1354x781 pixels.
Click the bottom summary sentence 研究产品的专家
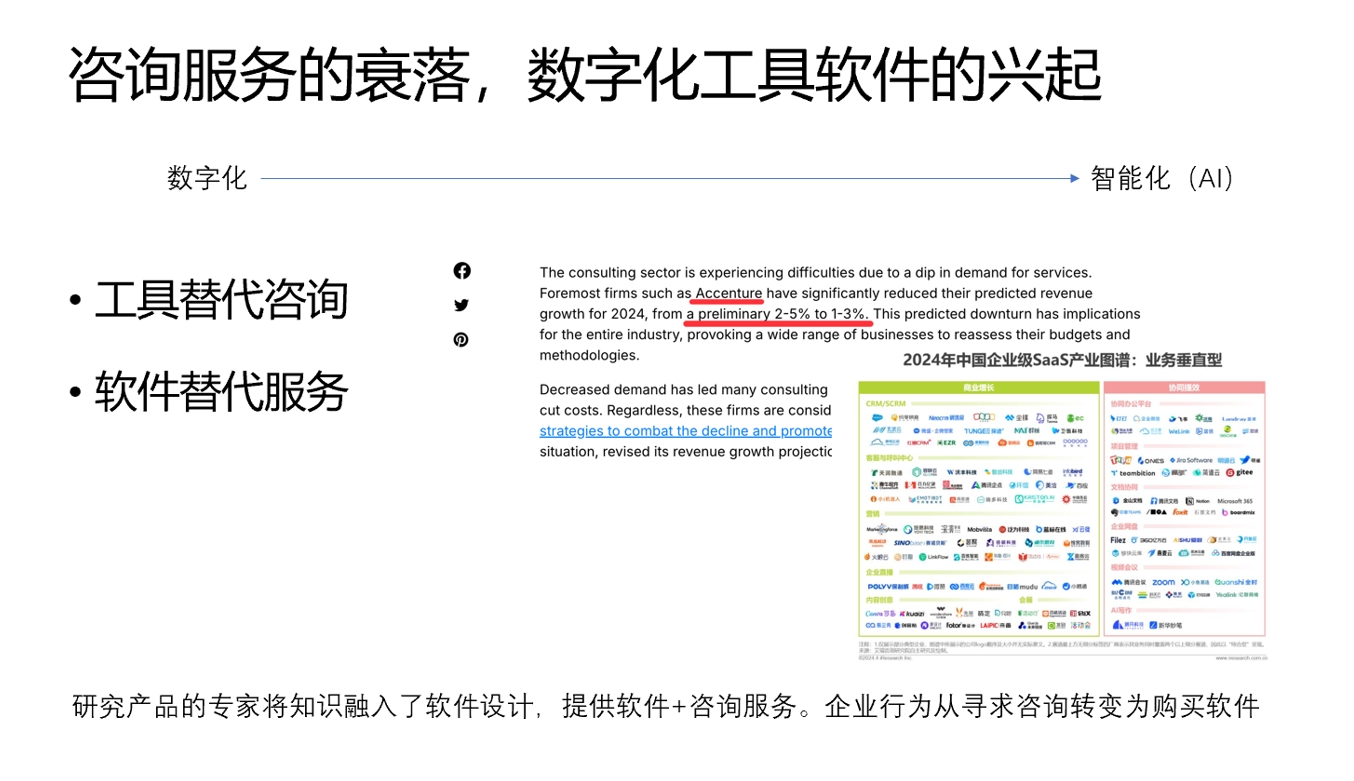click(x=665, y=706)
